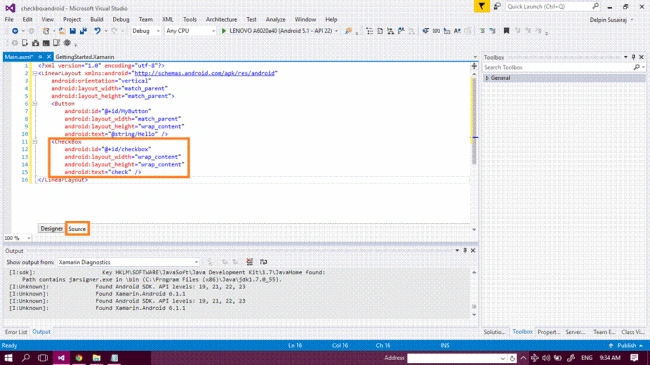Click the Output panel vertical scrollbar
This screenshot has height=365, width=650.
[474, 294]
